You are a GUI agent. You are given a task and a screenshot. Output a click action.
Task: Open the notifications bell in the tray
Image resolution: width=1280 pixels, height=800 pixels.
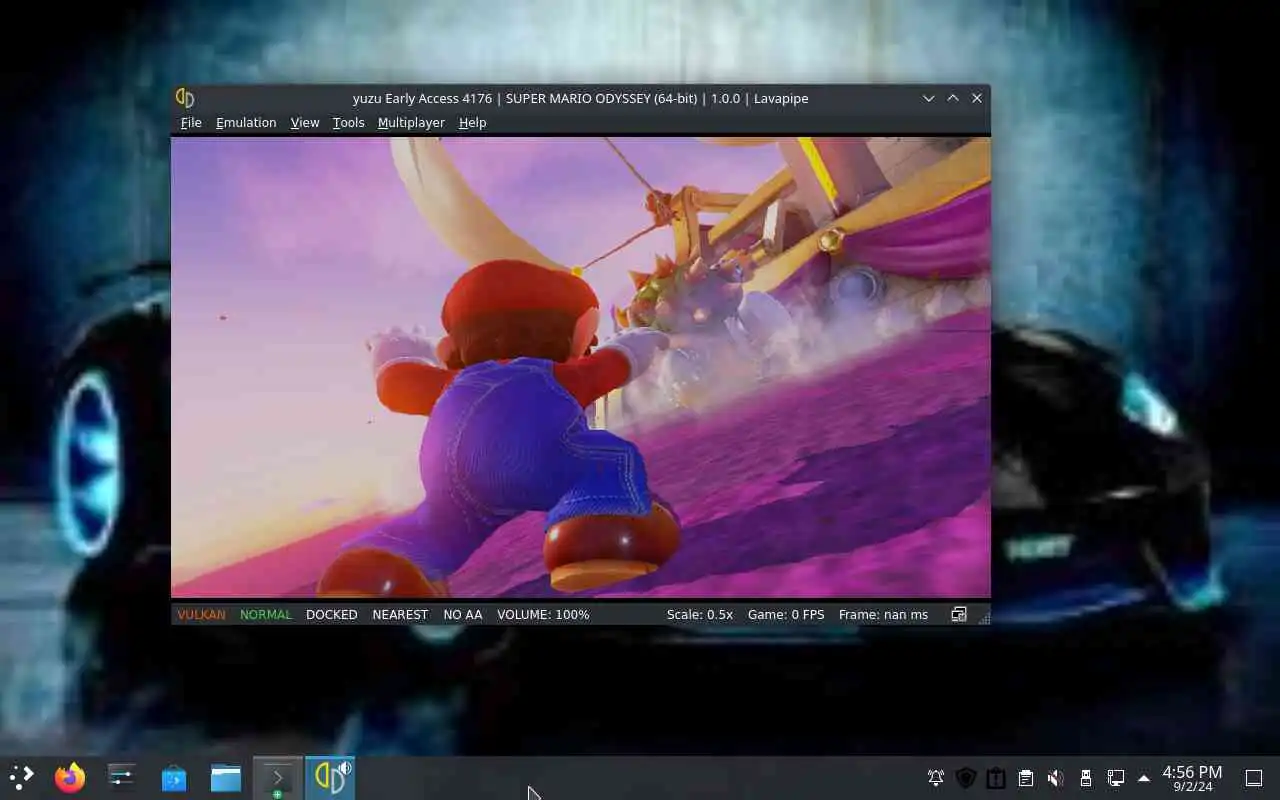pyautogui.click(x=936, y=778)
